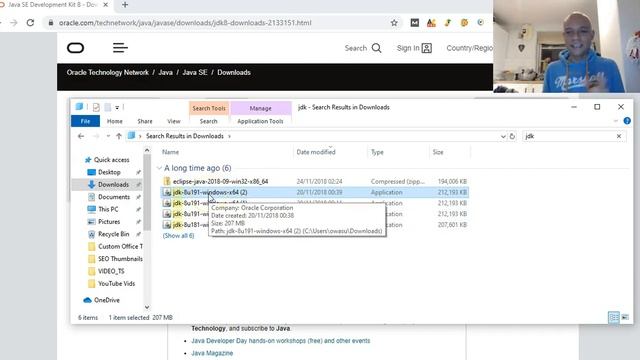Image resolution: width=640 pixels, height=360 pixels.
Task: Open the Oracle hamburger menu
Action: pos(120,48)
